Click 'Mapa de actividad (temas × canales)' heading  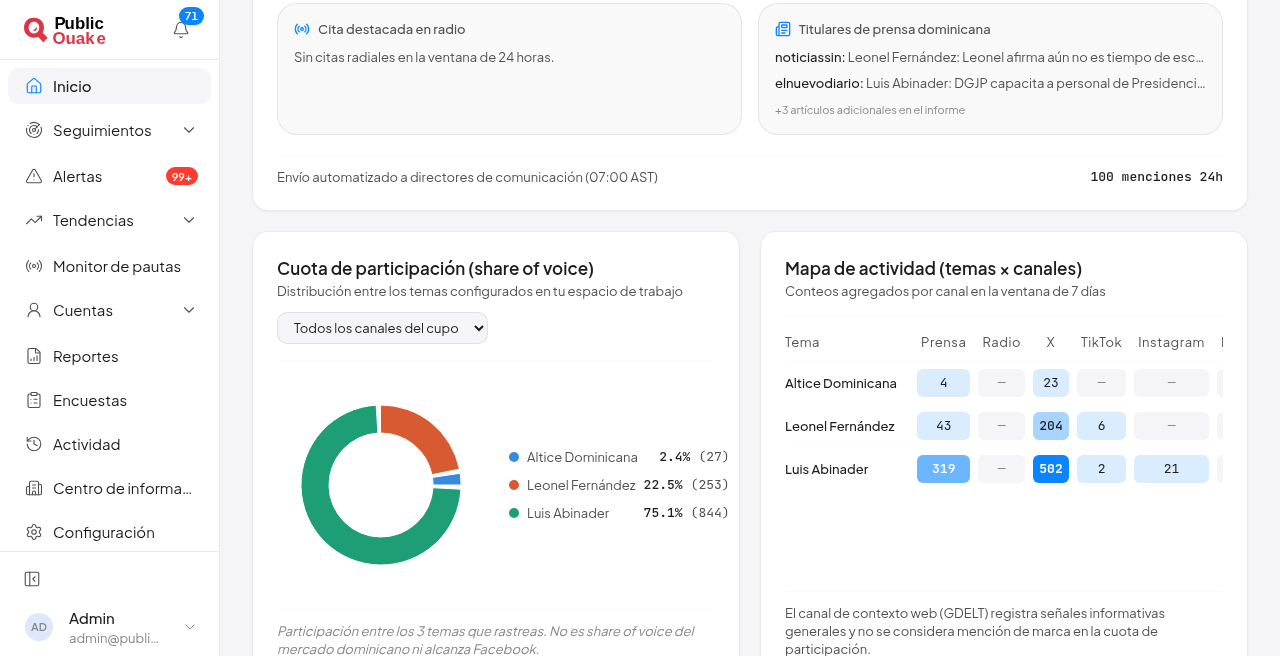933,268
